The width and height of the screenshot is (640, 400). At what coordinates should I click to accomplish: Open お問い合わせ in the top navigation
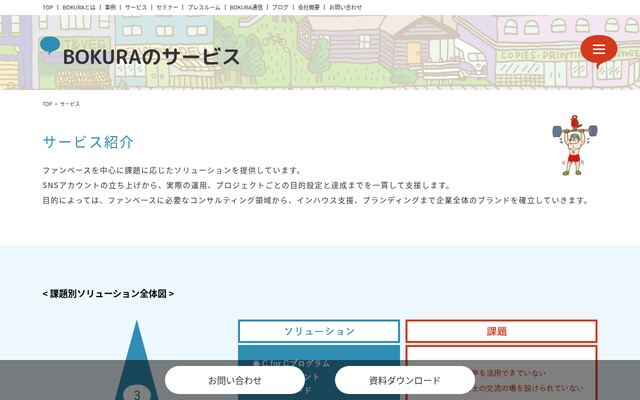[346, 7]
